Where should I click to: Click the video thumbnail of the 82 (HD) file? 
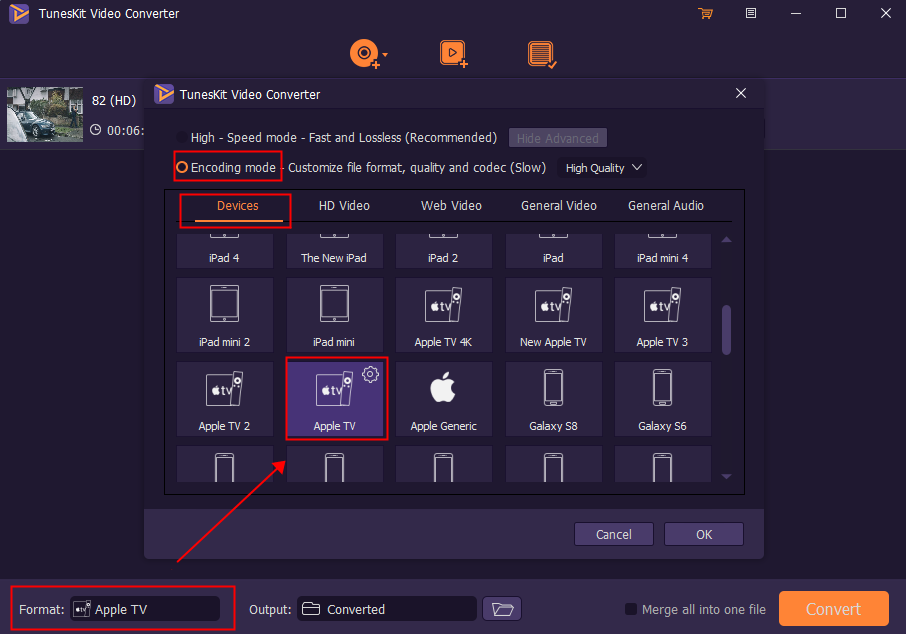pos(45,114)
